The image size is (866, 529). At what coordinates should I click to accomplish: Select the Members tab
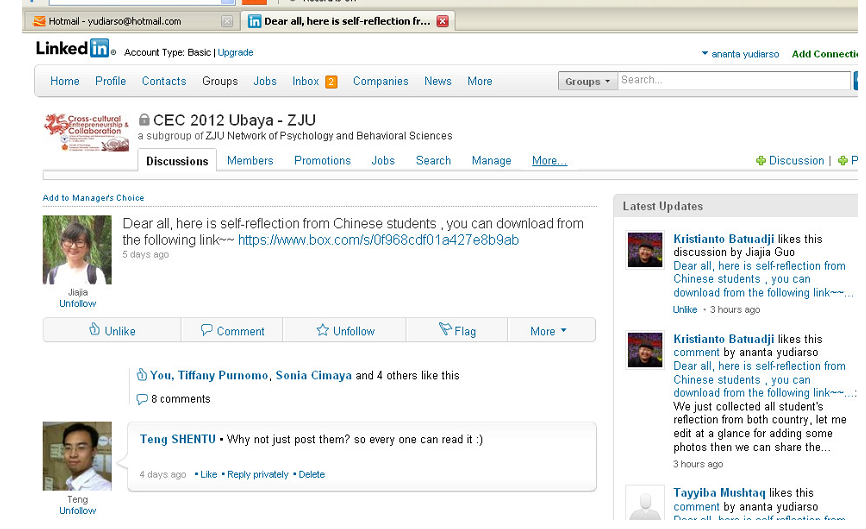[250, 161]
